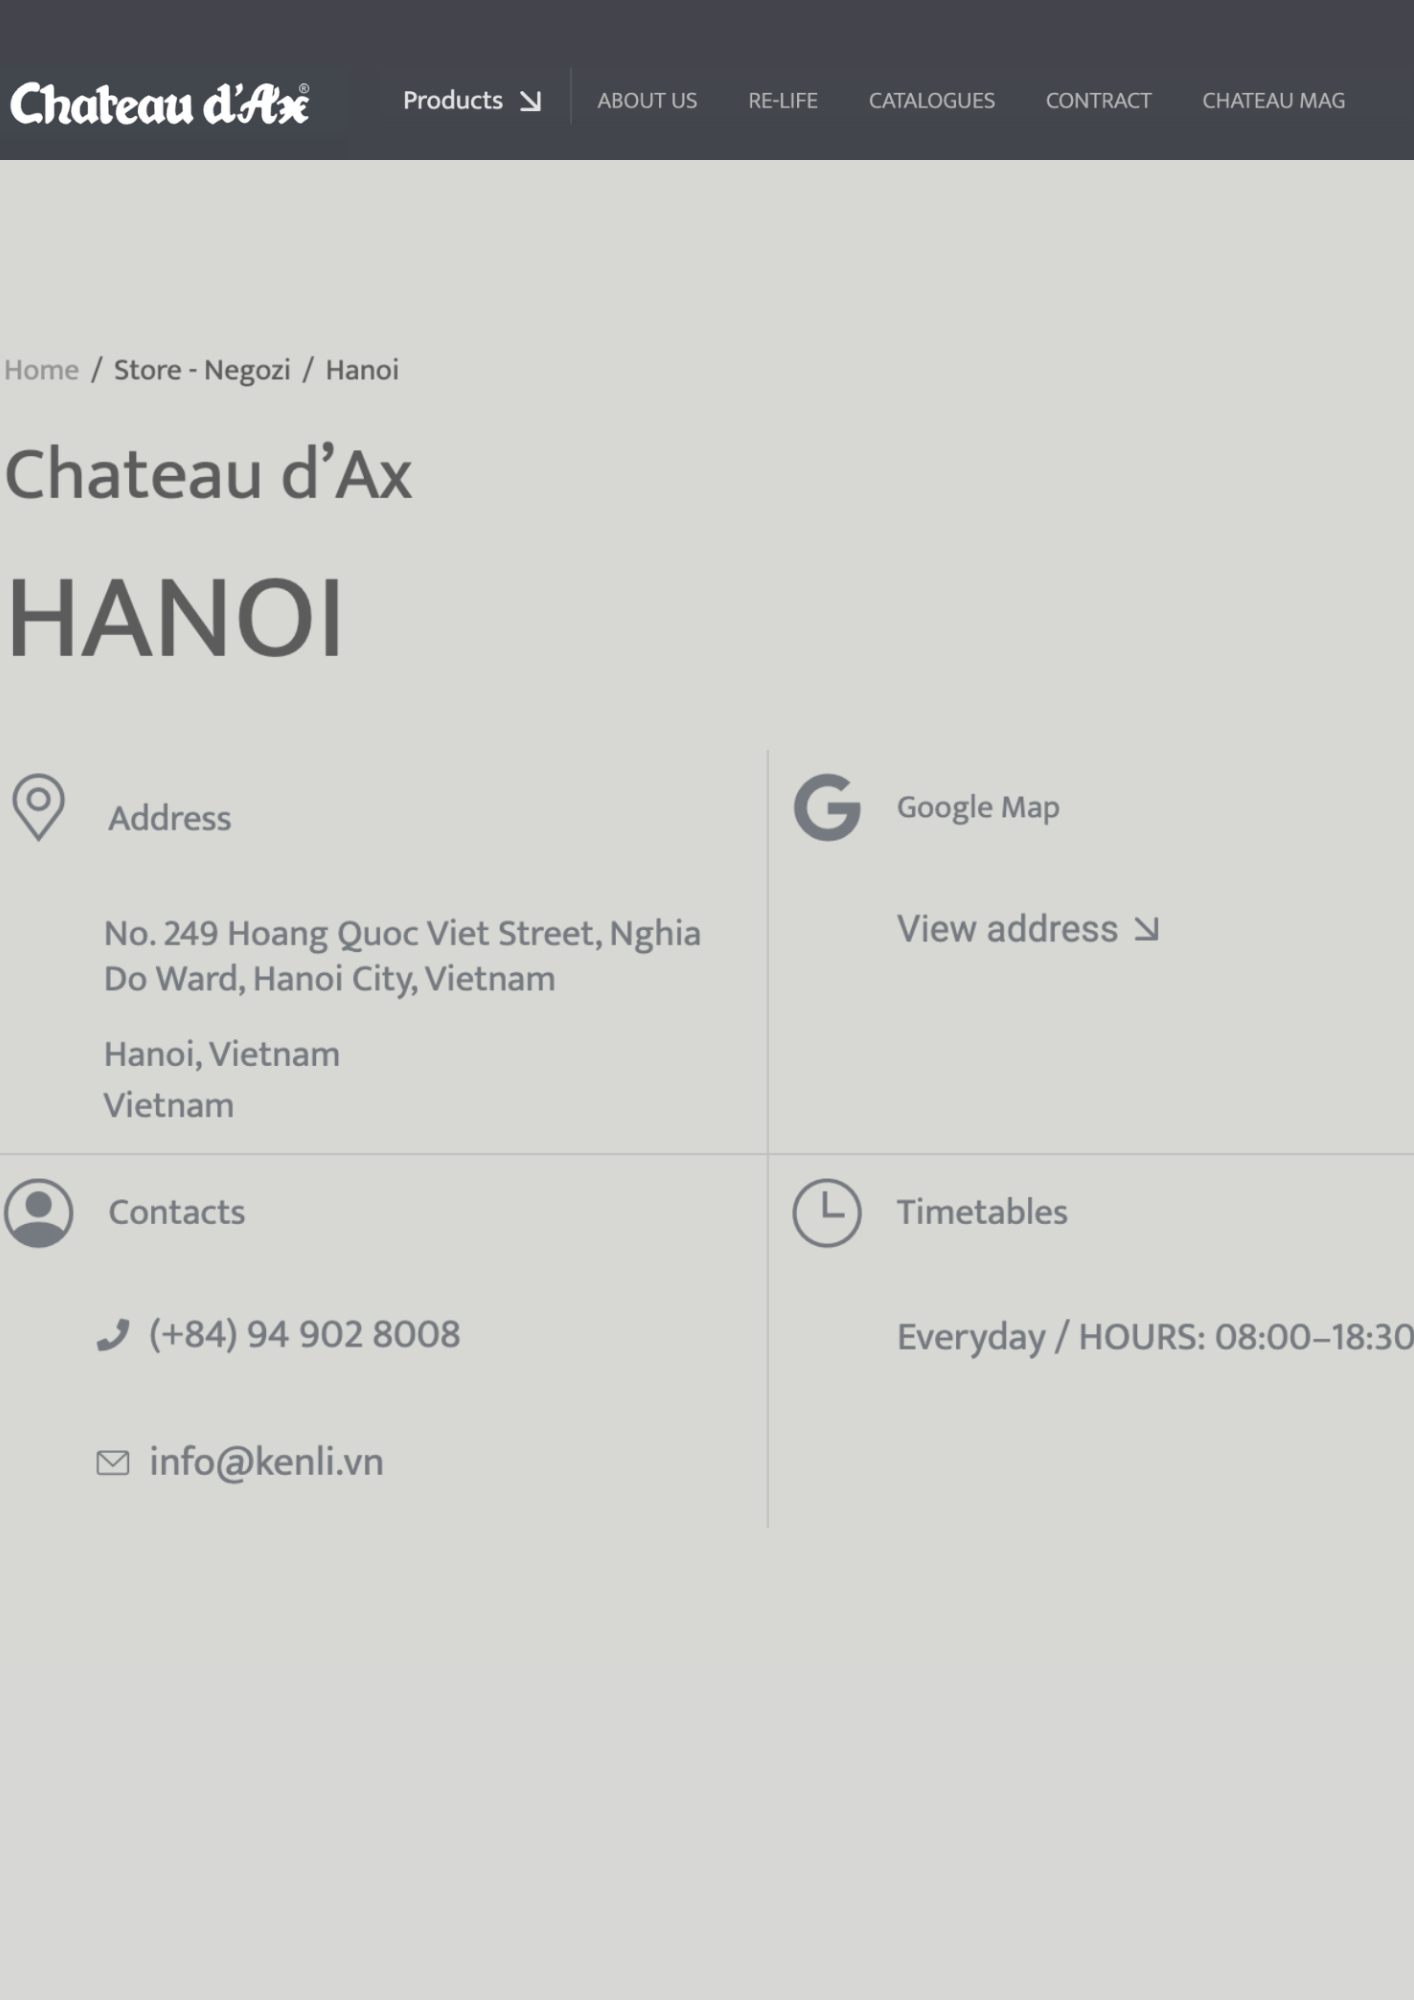1414x2000 pixels.
Task: Open CHATEAU MAG in the navigation
Action: [1273, 101]
